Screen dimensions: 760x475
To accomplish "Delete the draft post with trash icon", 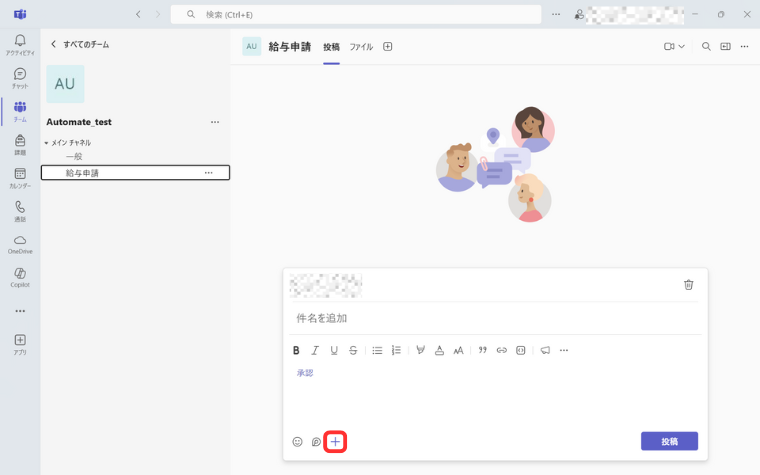I will click(x=688, y=285).
